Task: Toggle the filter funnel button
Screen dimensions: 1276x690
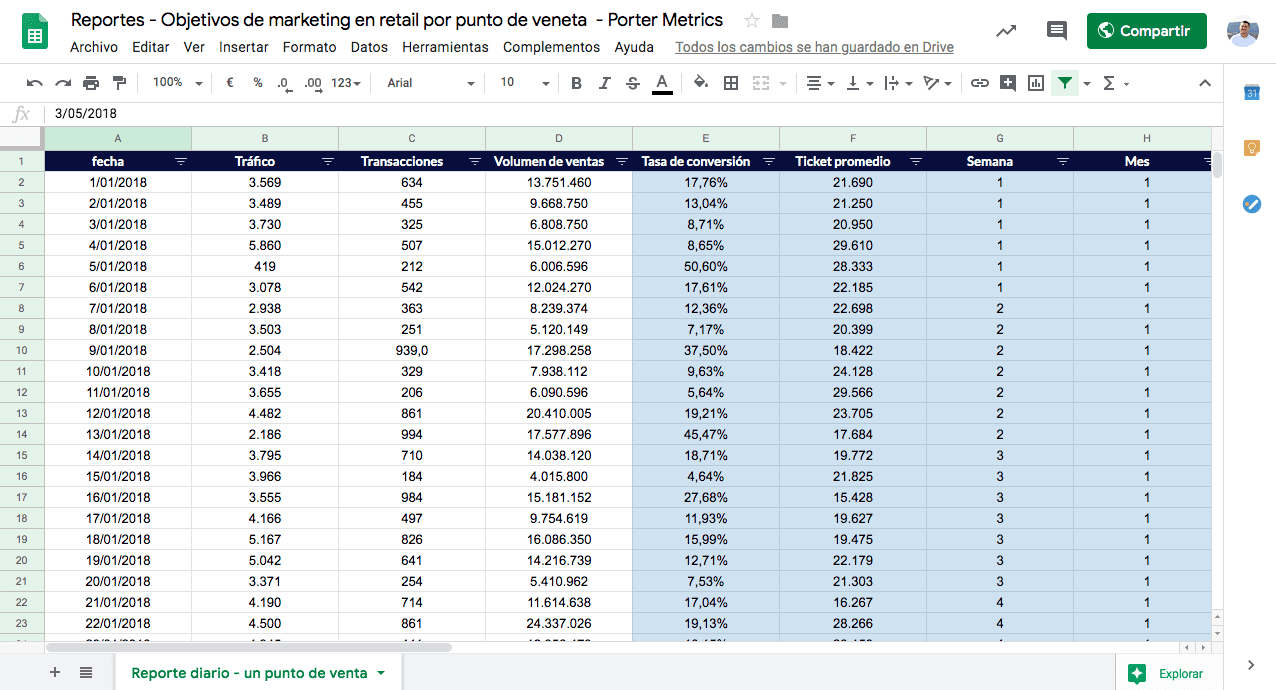Action: [x=1065, y=83]
